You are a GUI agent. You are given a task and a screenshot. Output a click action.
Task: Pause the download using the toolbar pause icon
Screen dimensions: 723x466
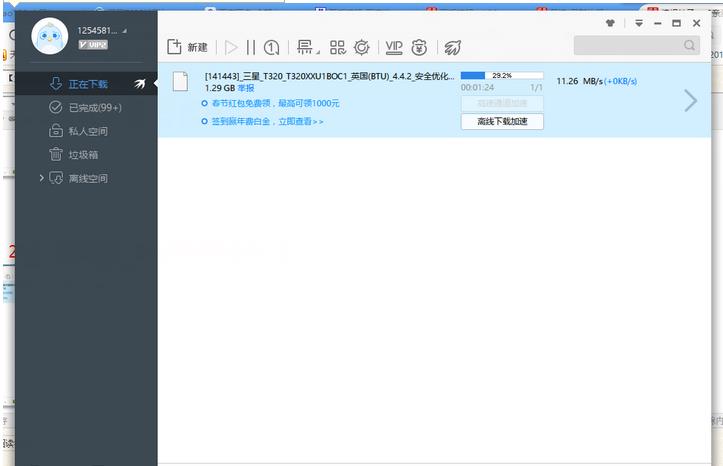[251, 47]
